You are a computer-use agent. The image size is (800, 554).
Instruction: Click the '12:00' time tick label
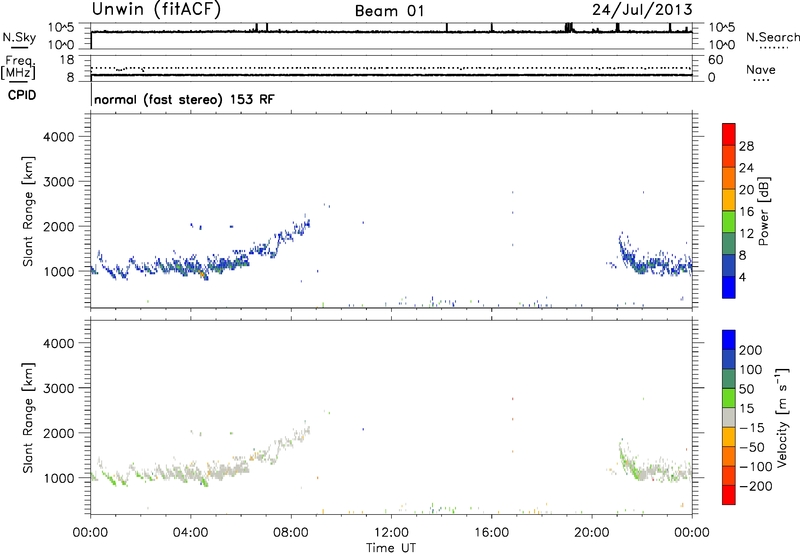coord(391,533)
